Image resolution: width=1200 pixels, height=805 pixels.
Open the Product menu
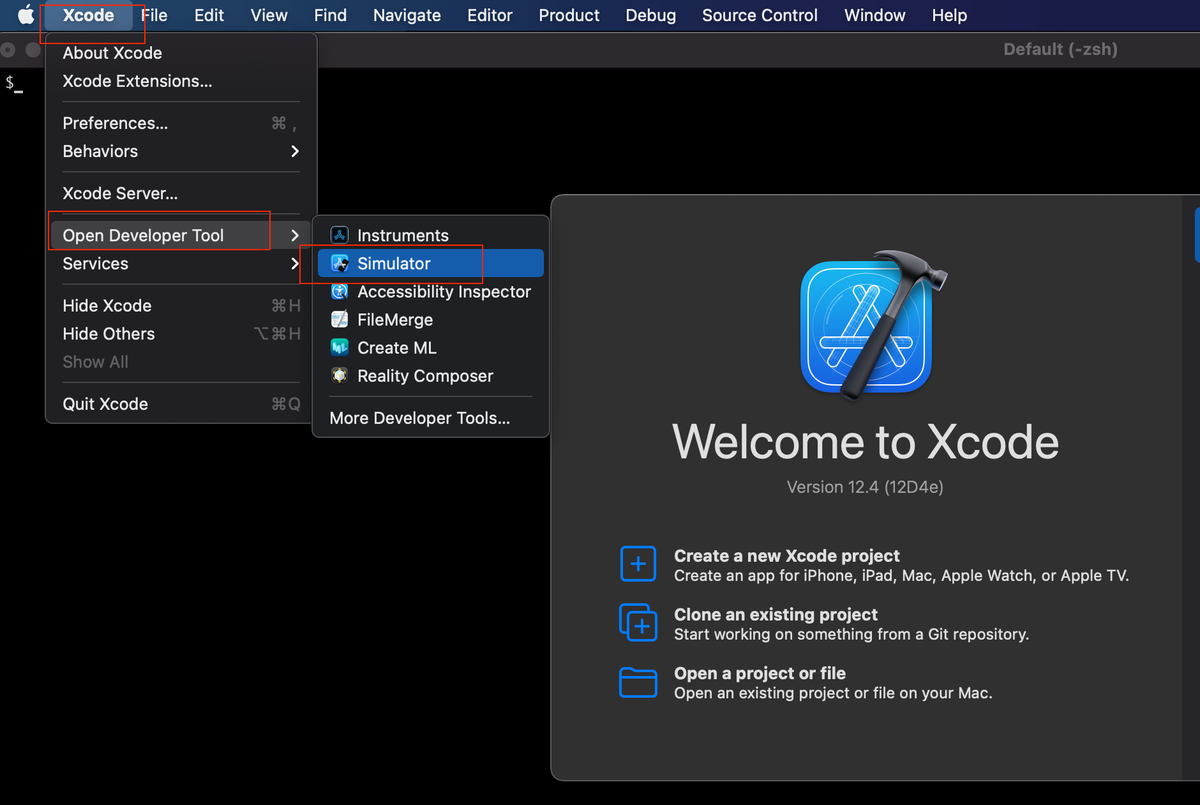tap(568, 15)
